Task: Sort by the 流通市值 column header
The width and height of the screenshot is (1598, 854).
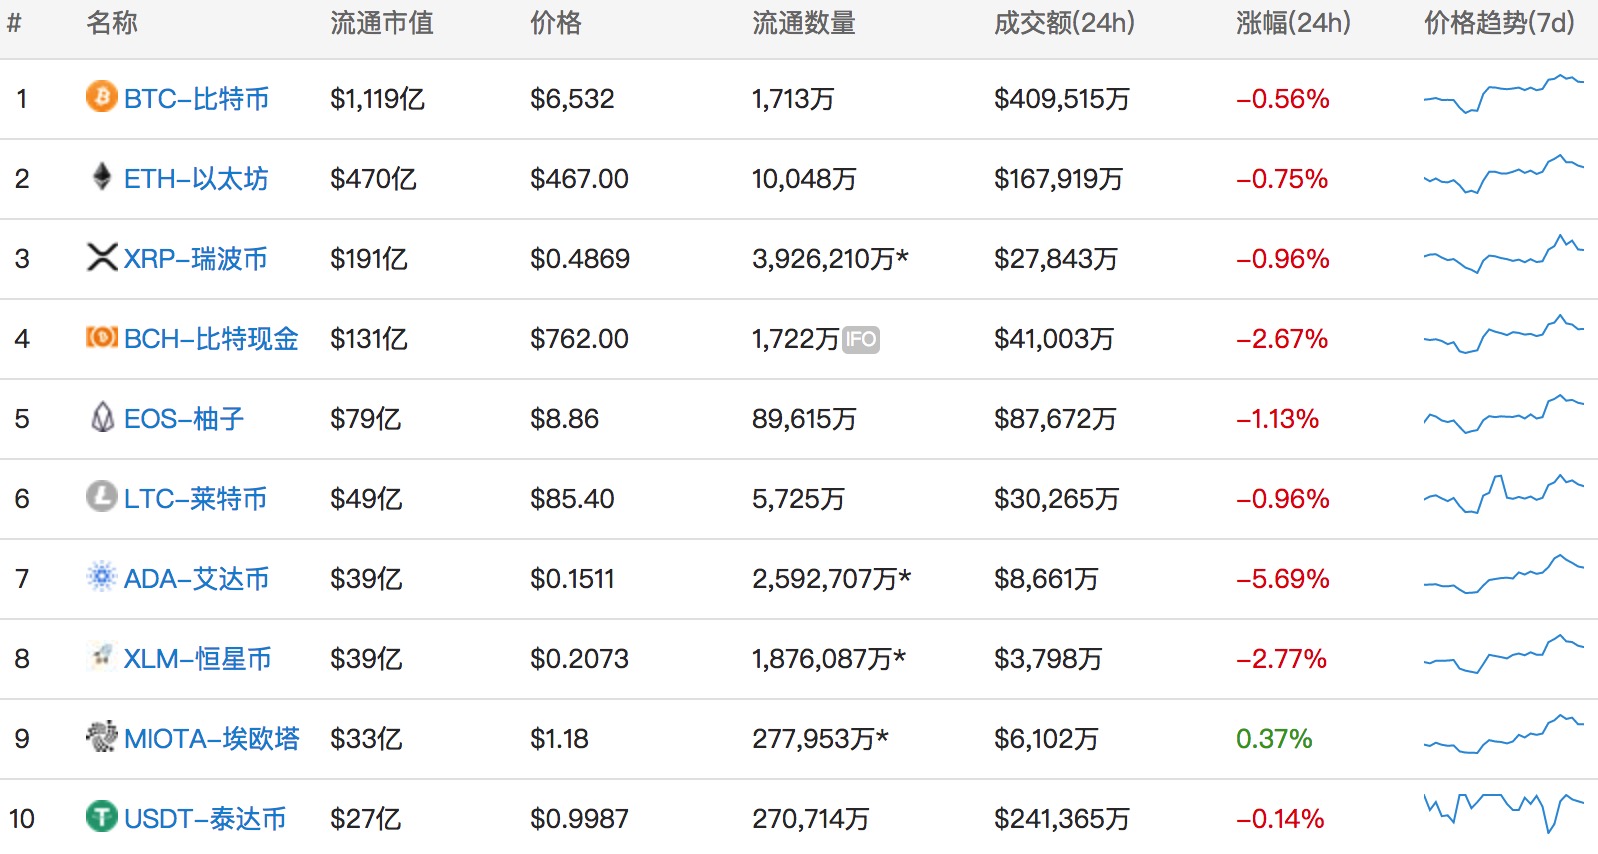Action: pyautogui.click(x=382, y=23)
